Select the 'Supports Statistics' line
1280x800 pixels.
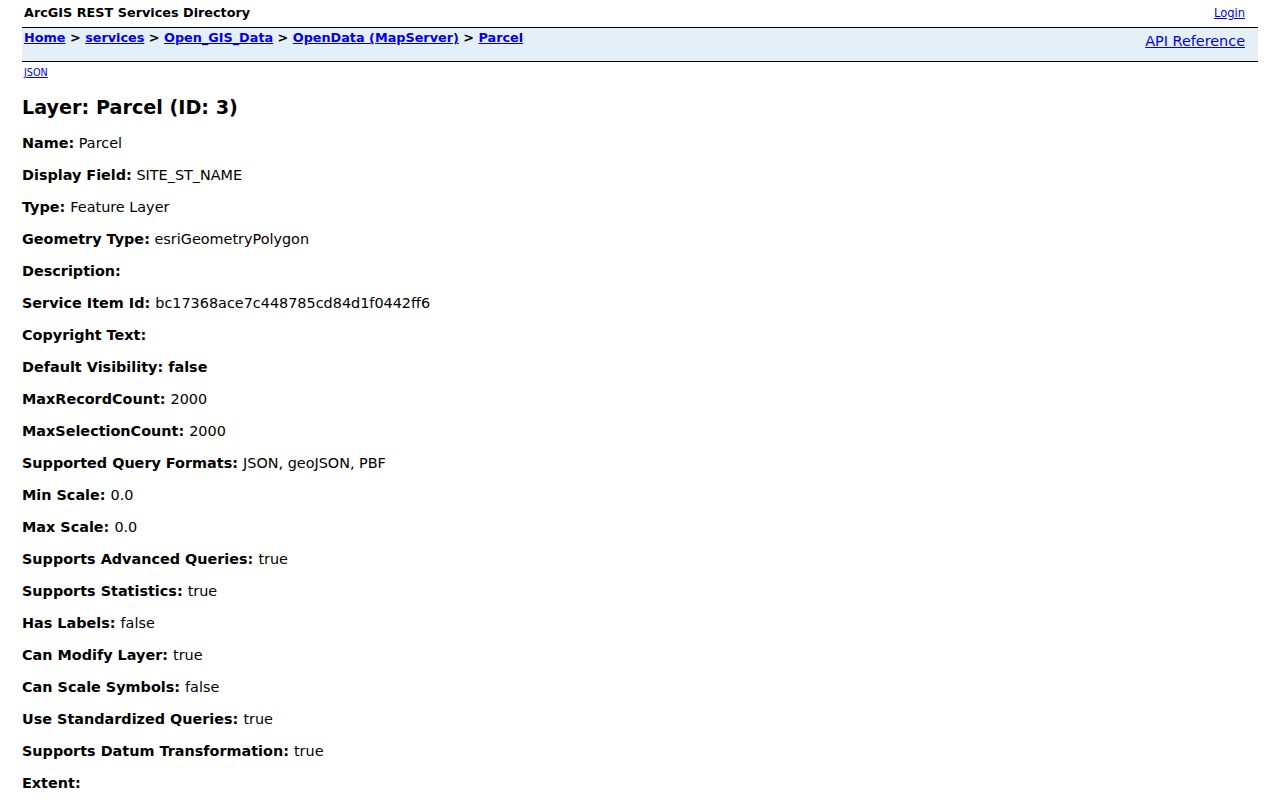click(x=120, y=591)
